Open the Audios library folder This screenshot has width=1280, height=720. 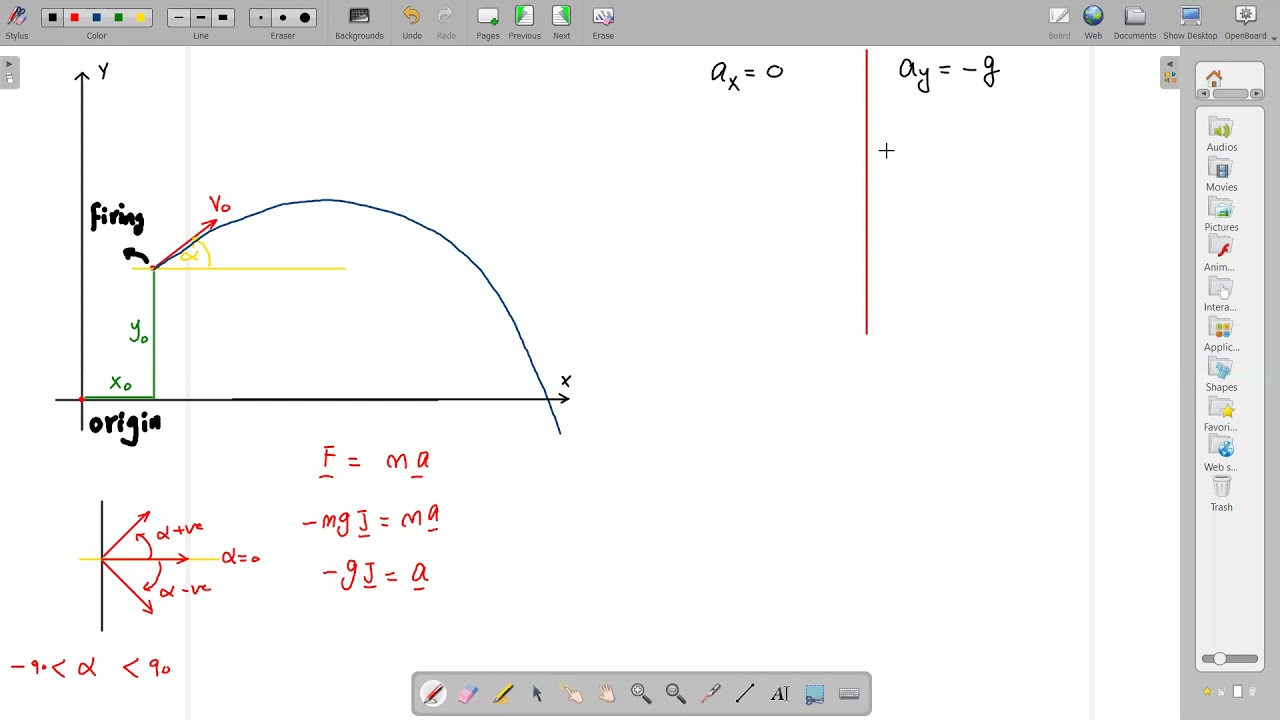(x=1221, y=135)
